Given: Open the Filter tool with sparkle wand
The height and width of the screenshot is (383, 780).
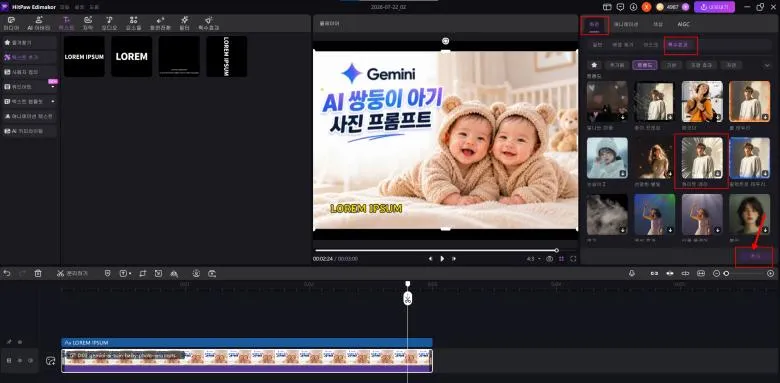Looking at the screenshot, I should coord(185,23).
